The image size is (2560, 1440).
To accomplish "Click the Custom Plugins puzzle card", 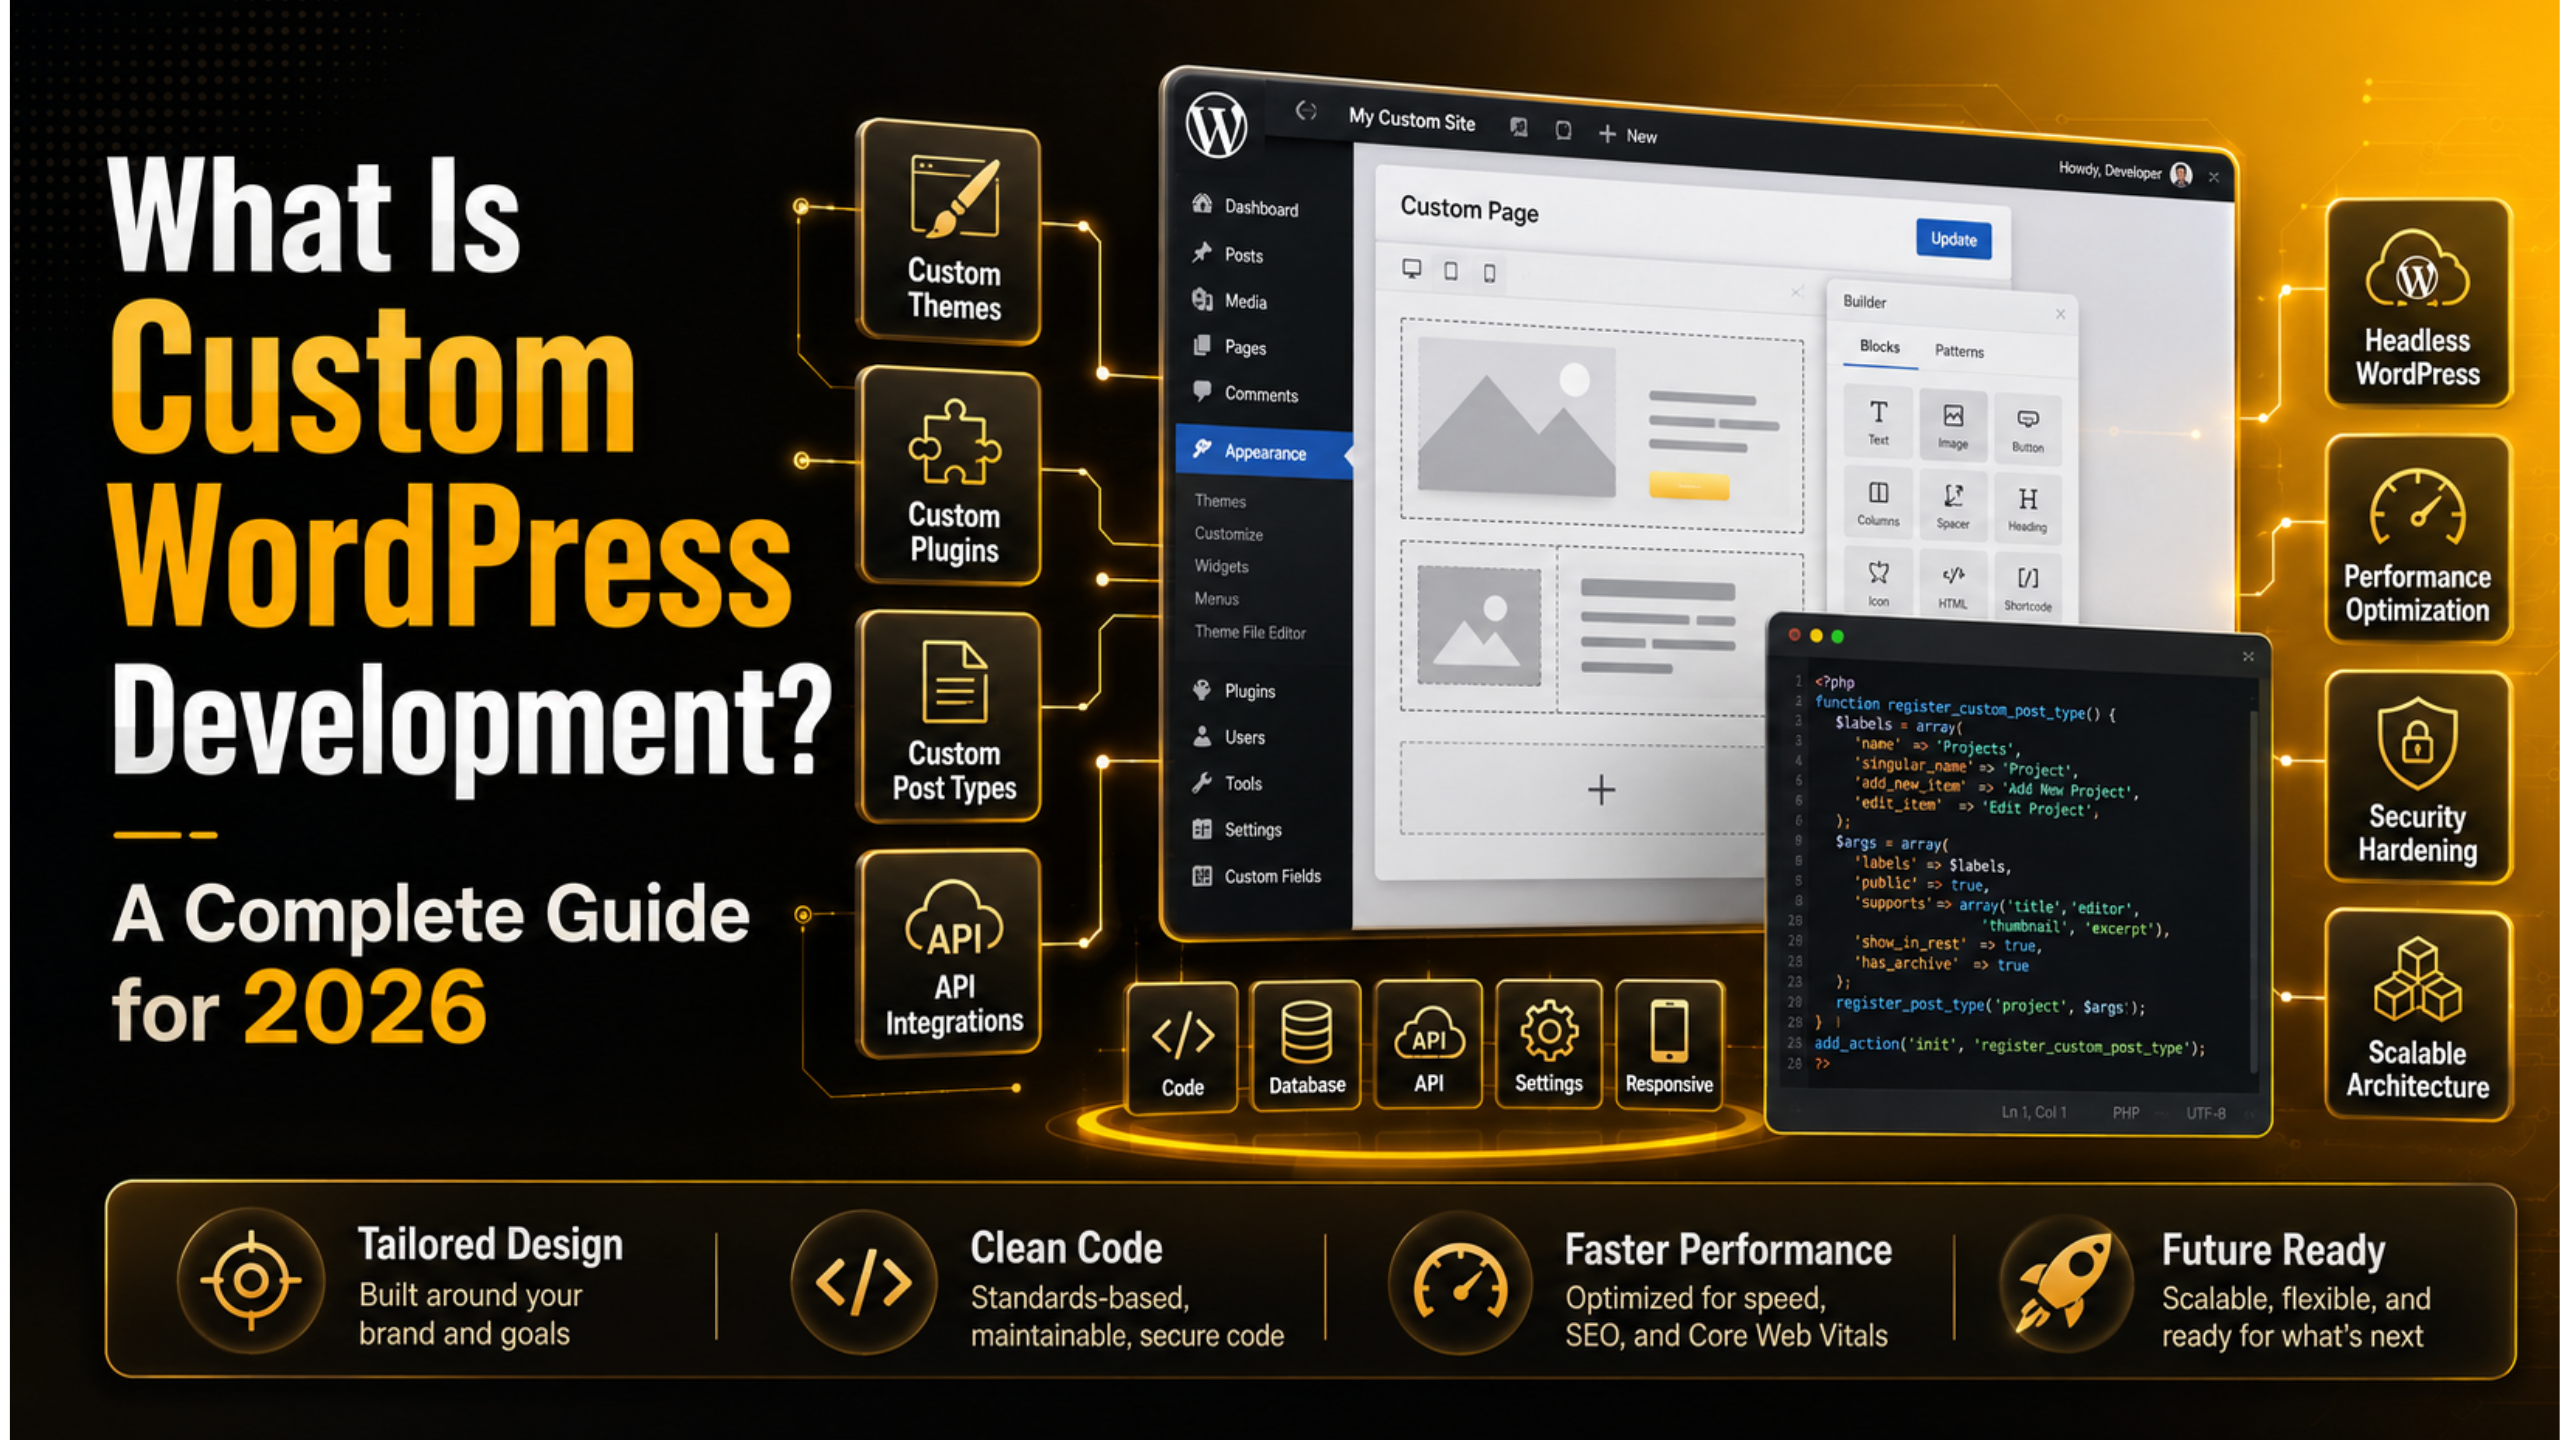I will click(x=950, y=477).
